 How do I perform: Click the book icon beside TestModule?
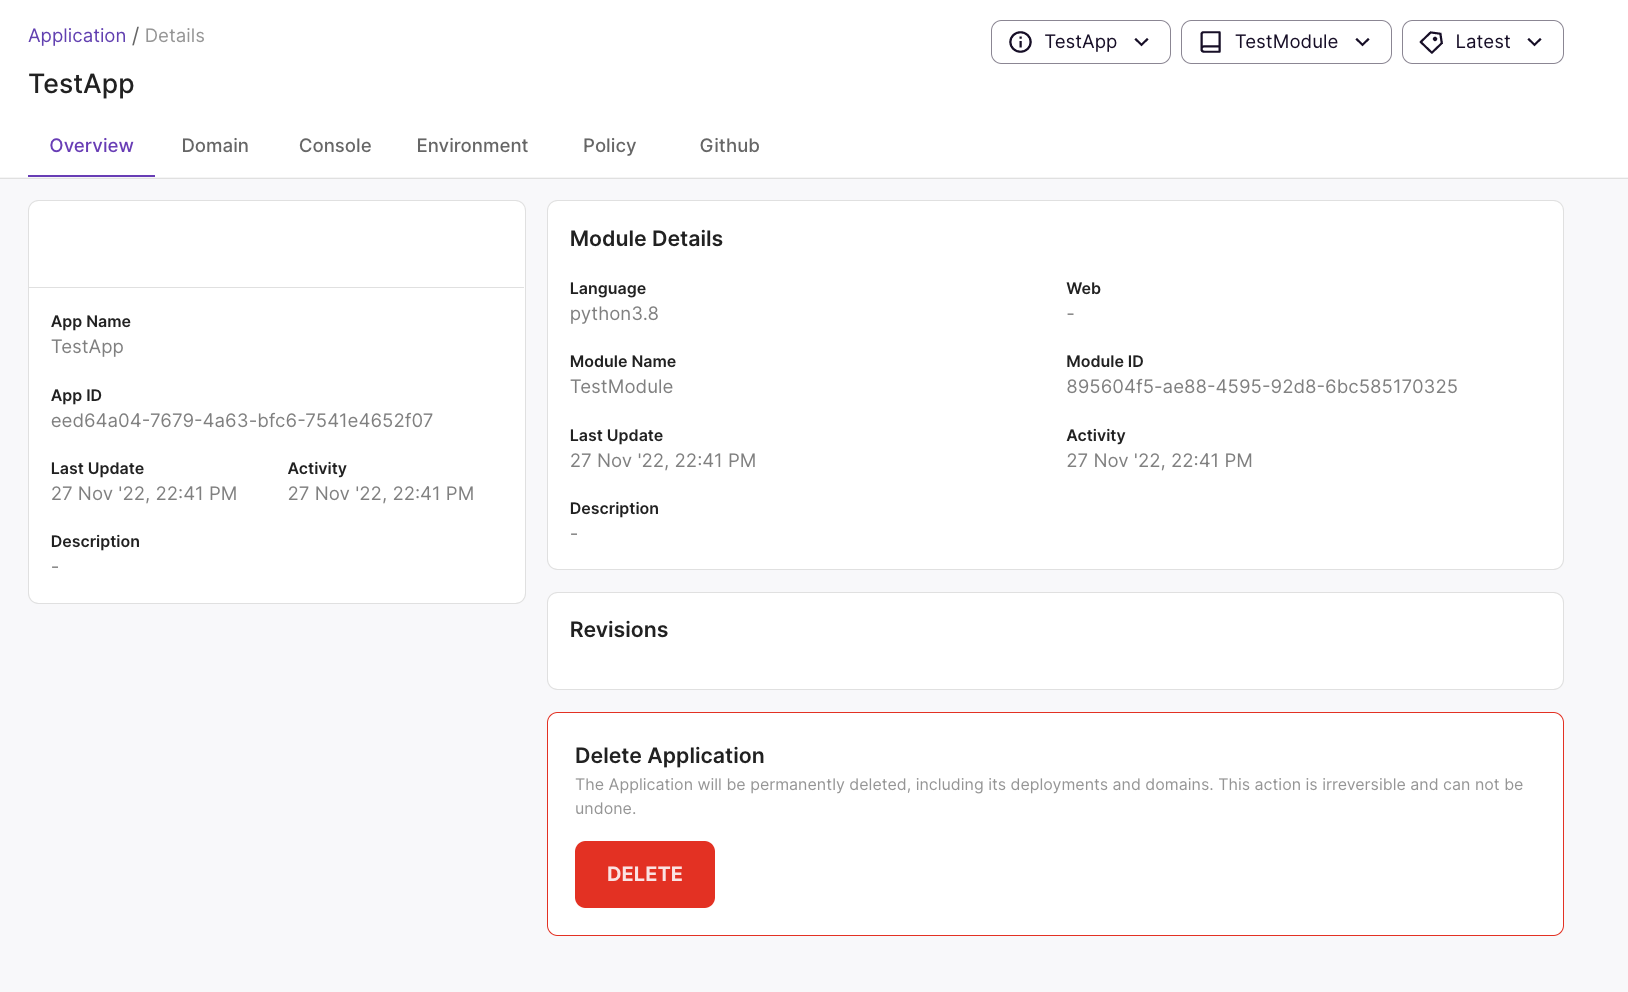(x=1210, y=42)
